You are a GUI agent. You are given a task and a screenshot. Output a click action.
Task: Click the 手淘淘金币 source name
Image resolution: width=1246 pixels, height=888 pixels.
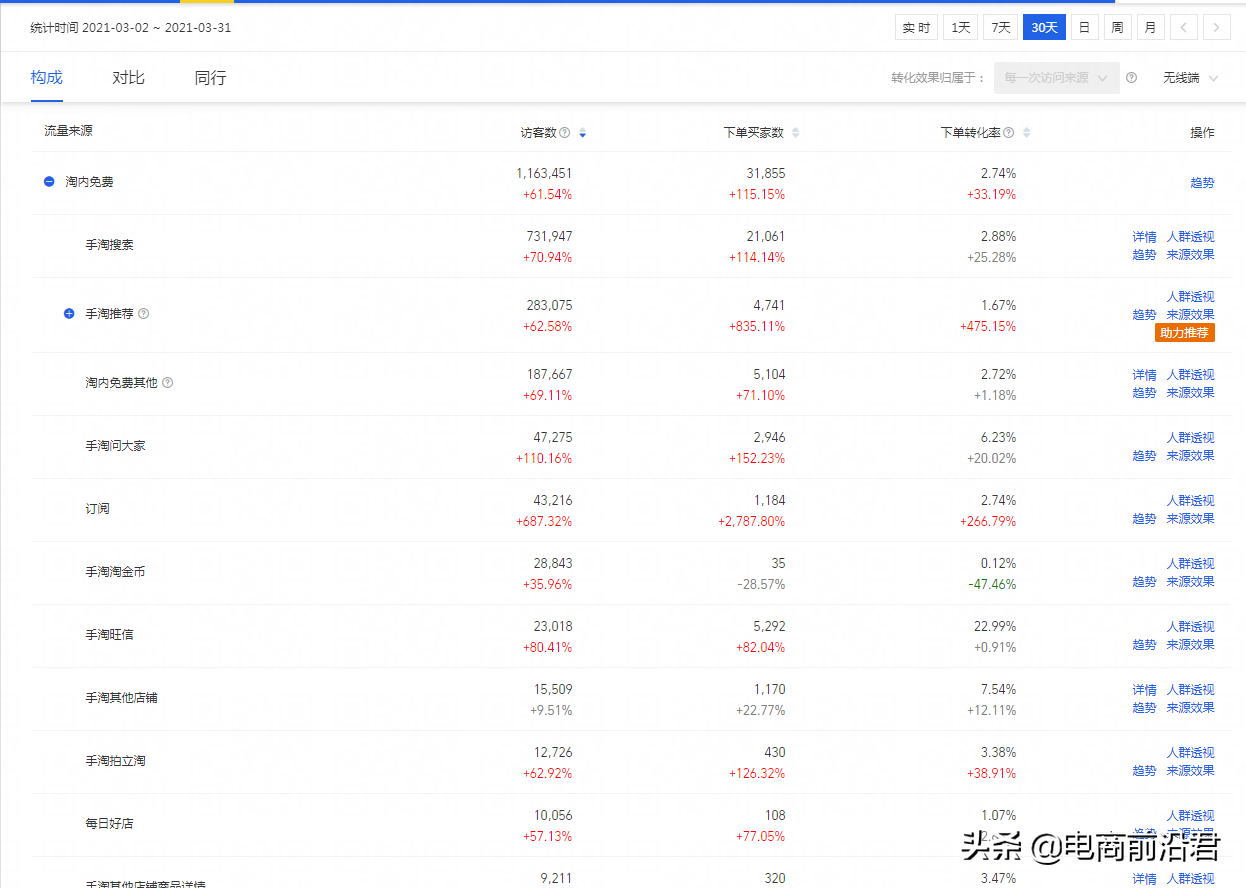click(115, 572)
